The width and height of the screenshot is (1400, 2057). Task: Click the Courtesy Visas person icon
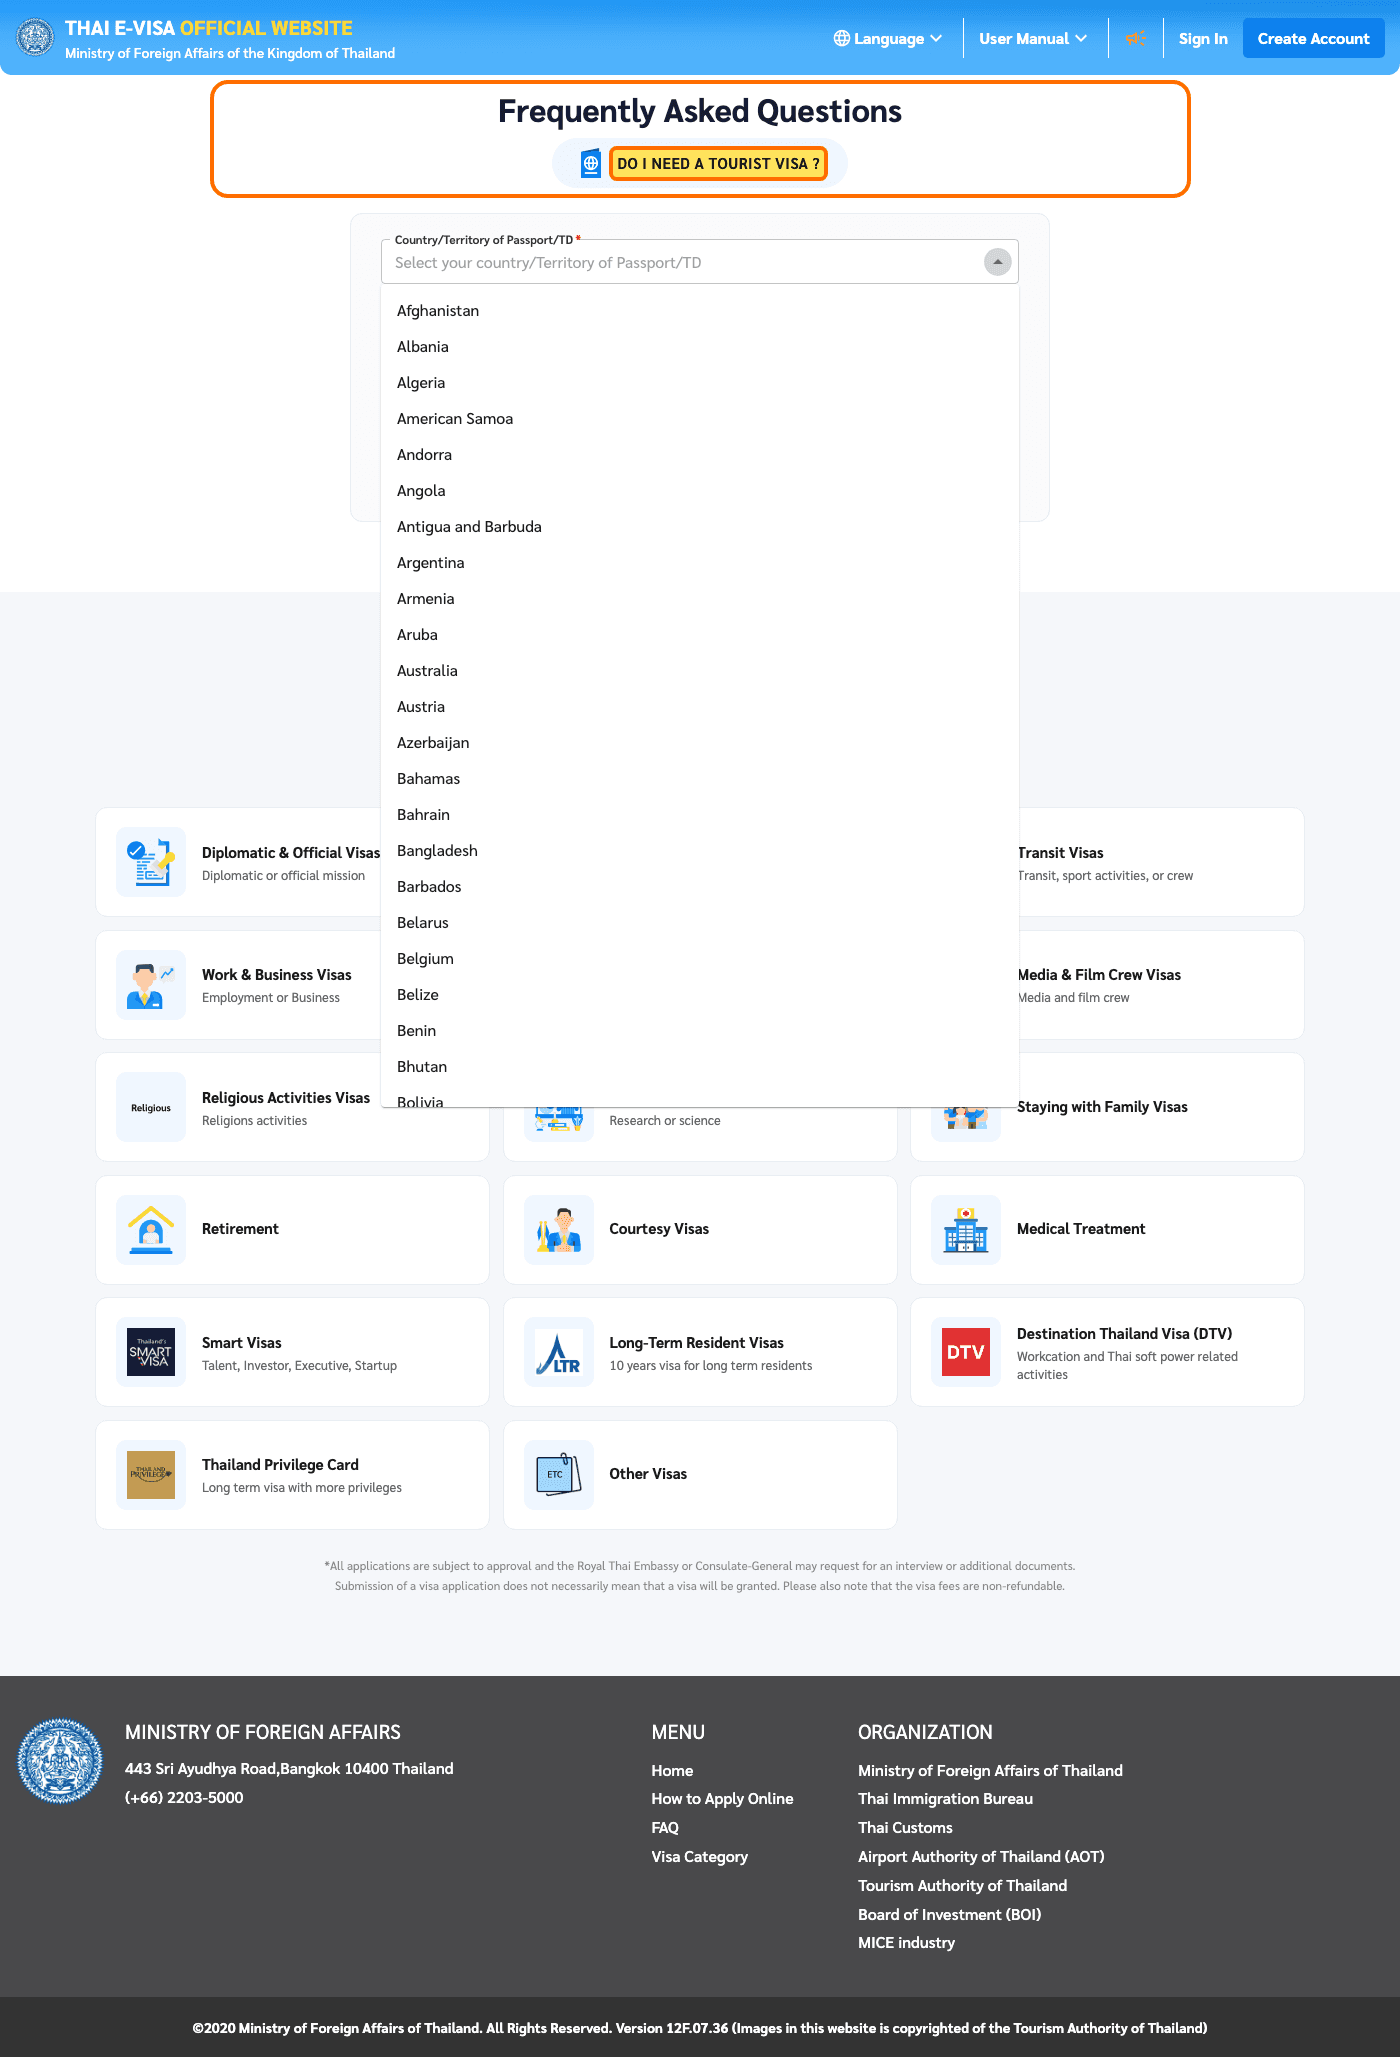coord(559,1229)
